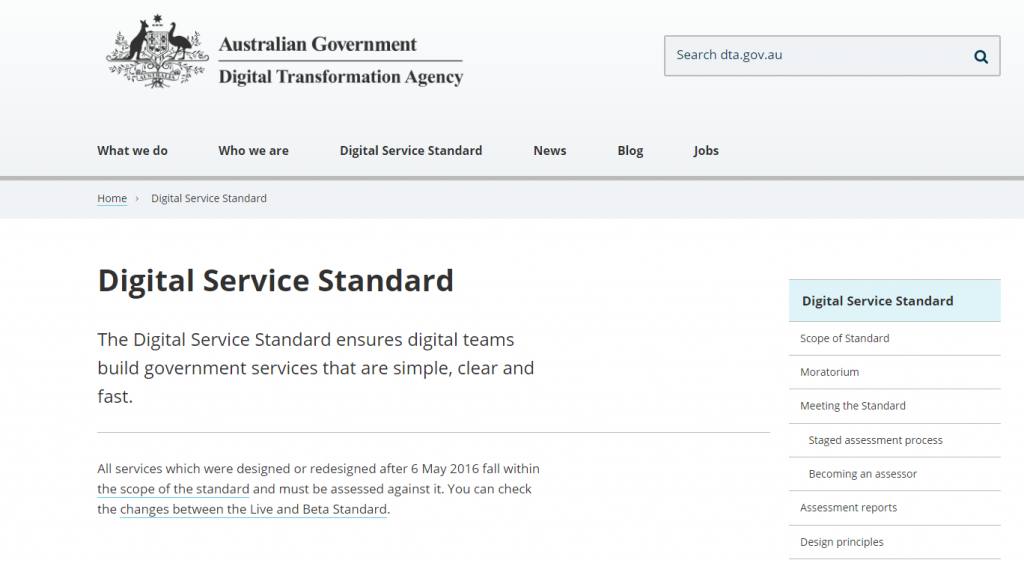Open the Who we are menu
1024x563 pixels.
click(x=253, y=151)
